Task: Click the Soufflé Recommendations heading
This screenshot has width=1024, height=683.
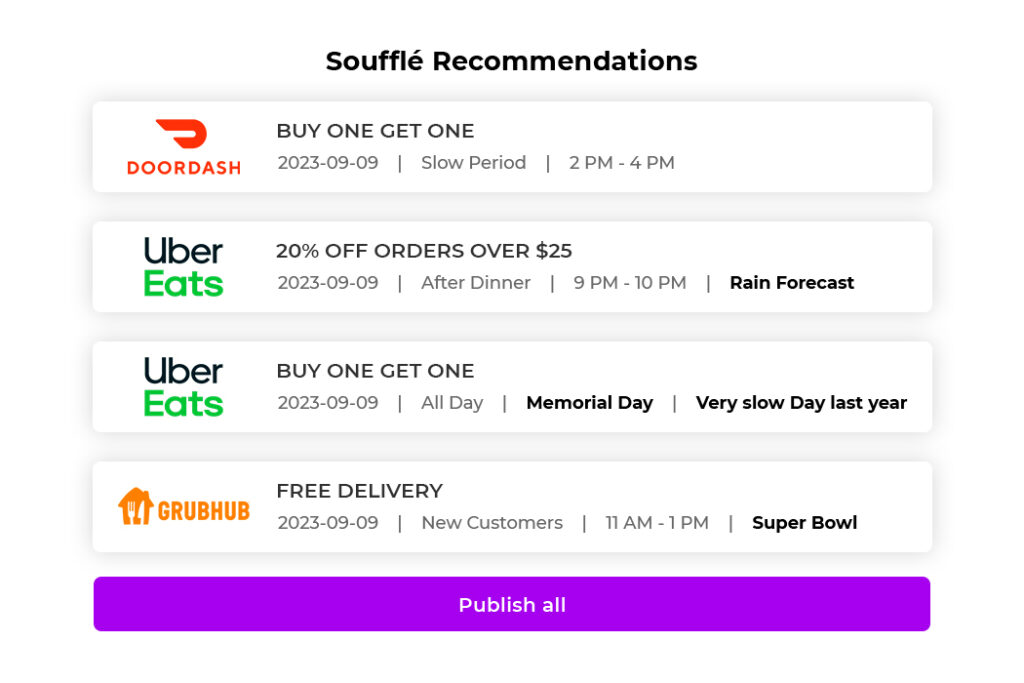Action: [x=511, y=61]
